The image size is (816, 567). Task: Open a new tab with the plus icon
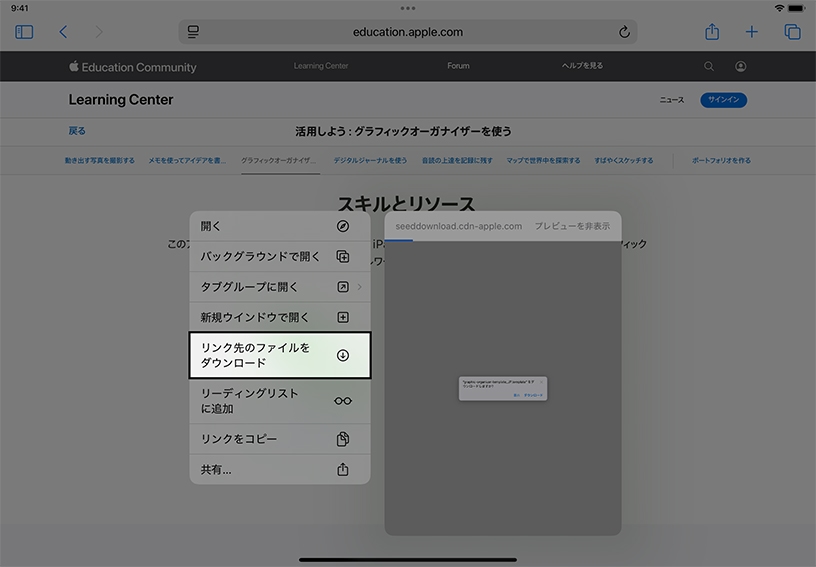pyautogui.click(x=752, y=32)
